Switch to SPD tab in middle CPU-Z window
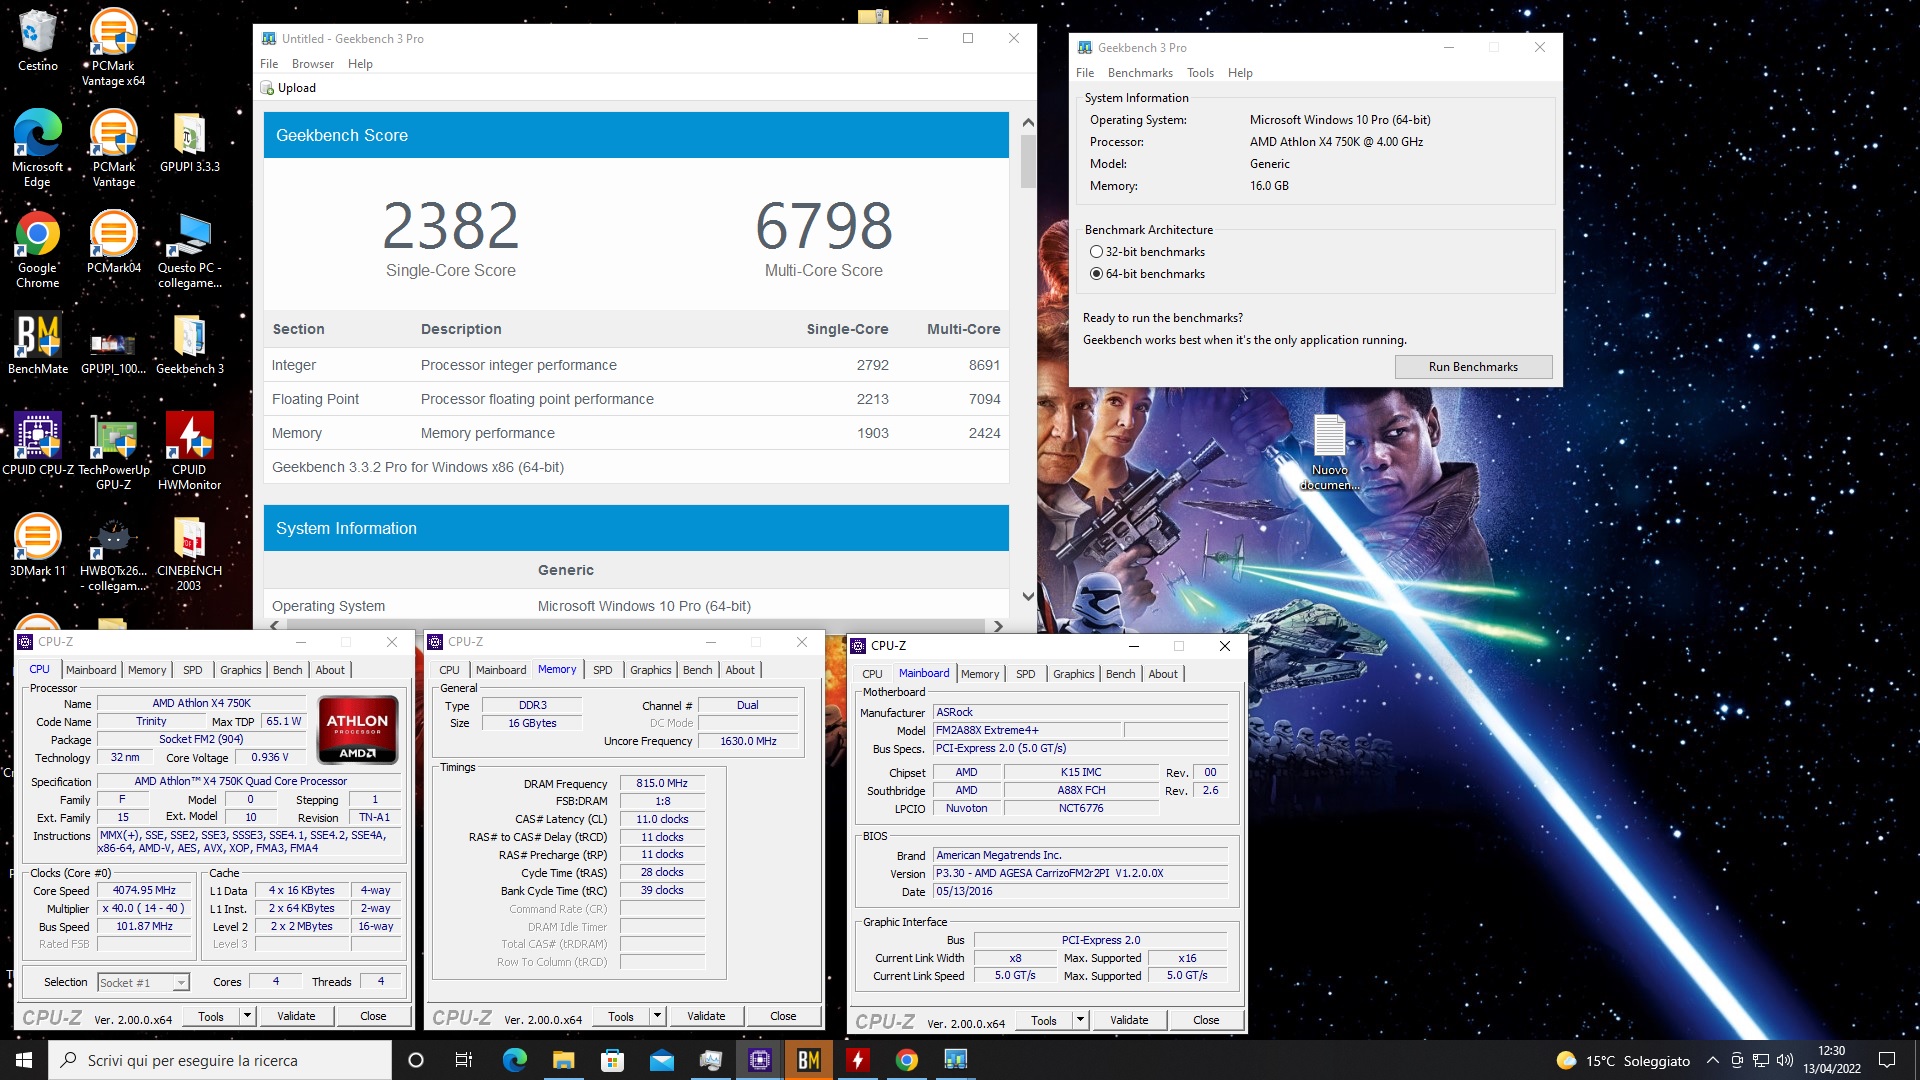This screenshot has width=1920, height=1080. (602, 670)
